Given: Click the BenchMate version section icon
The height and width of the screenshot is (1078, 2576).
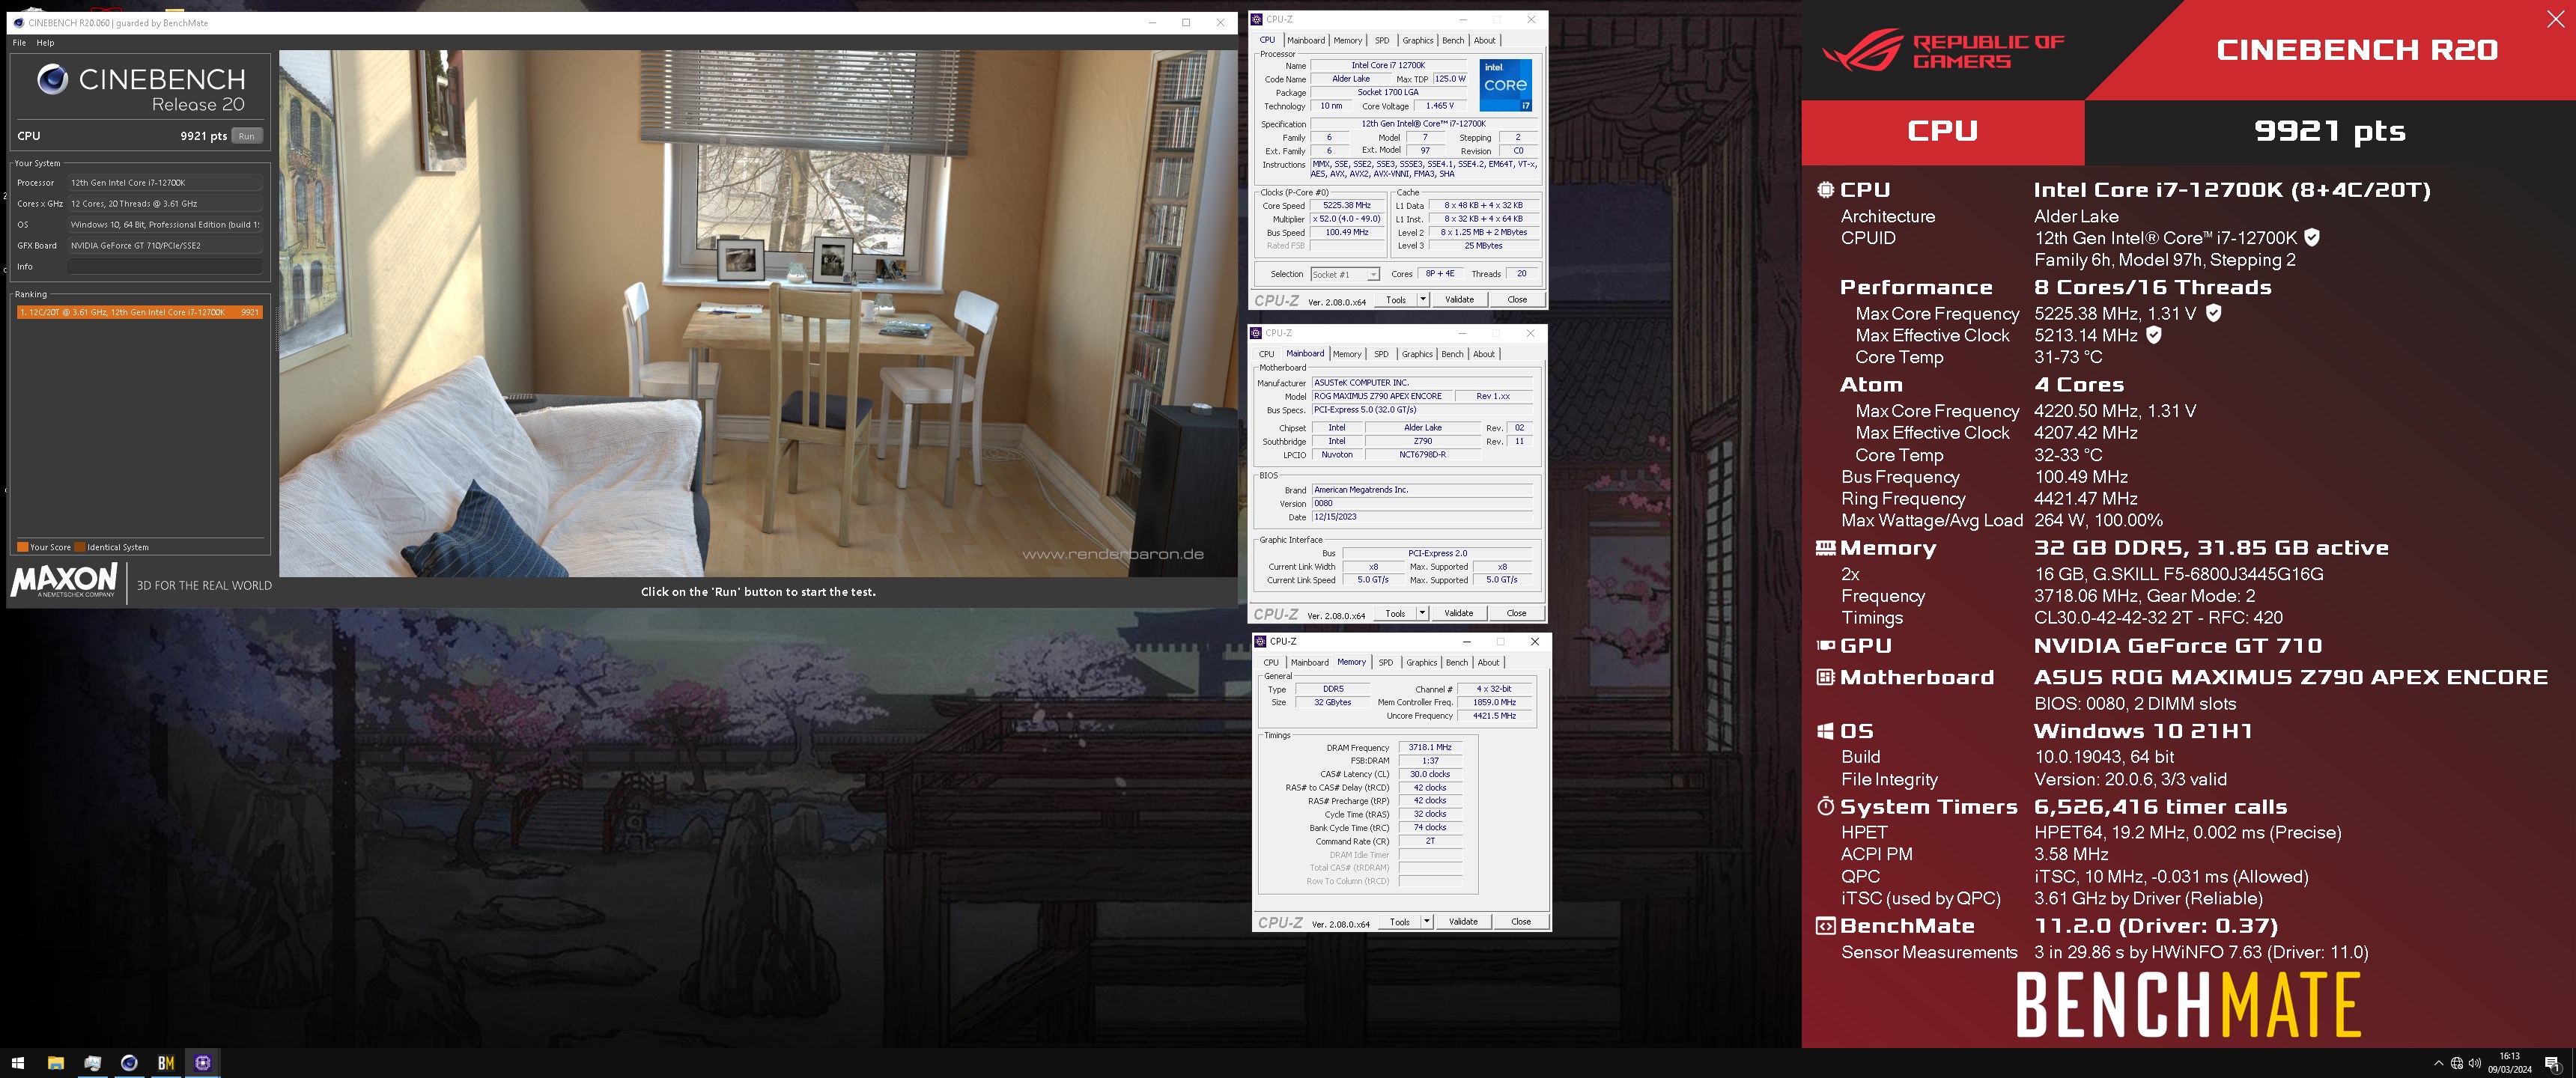Looking at the screenshot, I should click(x=1825, y=926).
